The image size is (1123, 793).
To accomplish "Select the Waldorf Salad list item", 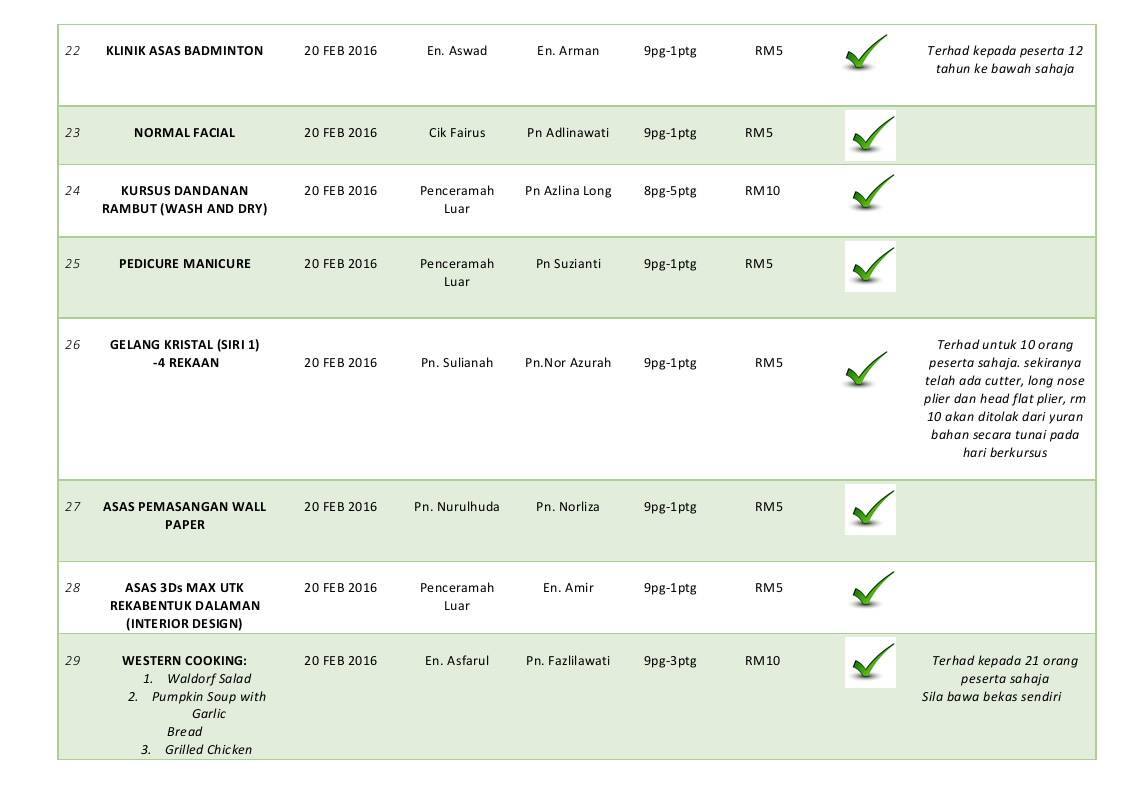I will 198,678.
